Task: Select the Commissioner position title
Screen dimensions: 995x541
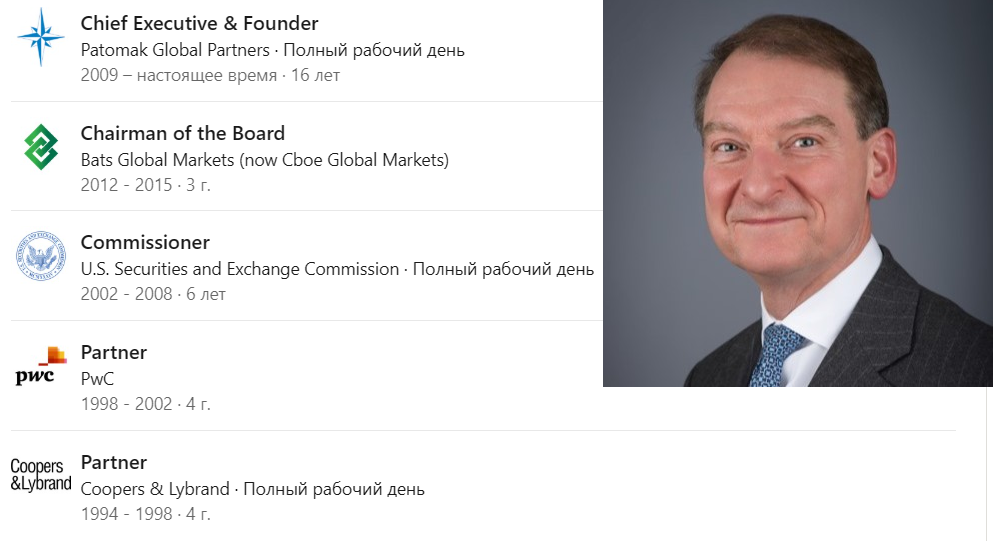Action: click(145, 242)
